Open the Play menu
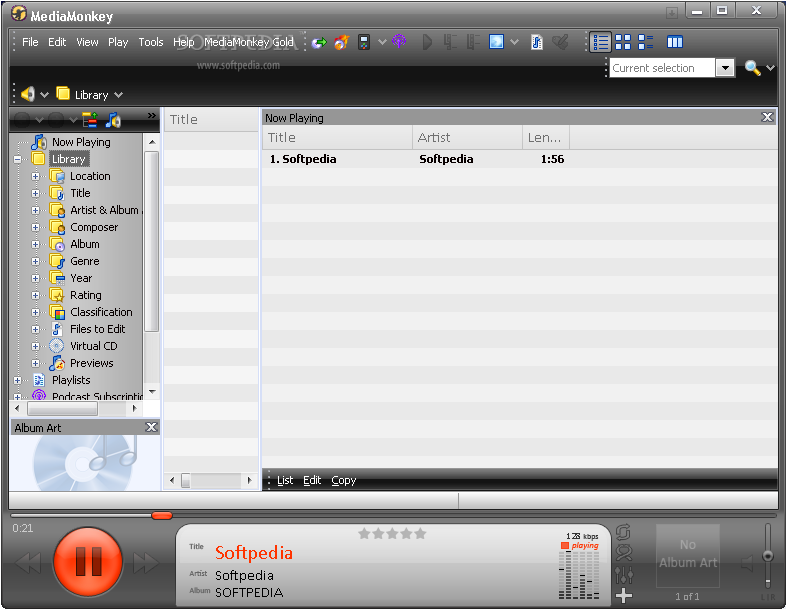The height and width of the screenshot is (609, 790). click(118, 42)
